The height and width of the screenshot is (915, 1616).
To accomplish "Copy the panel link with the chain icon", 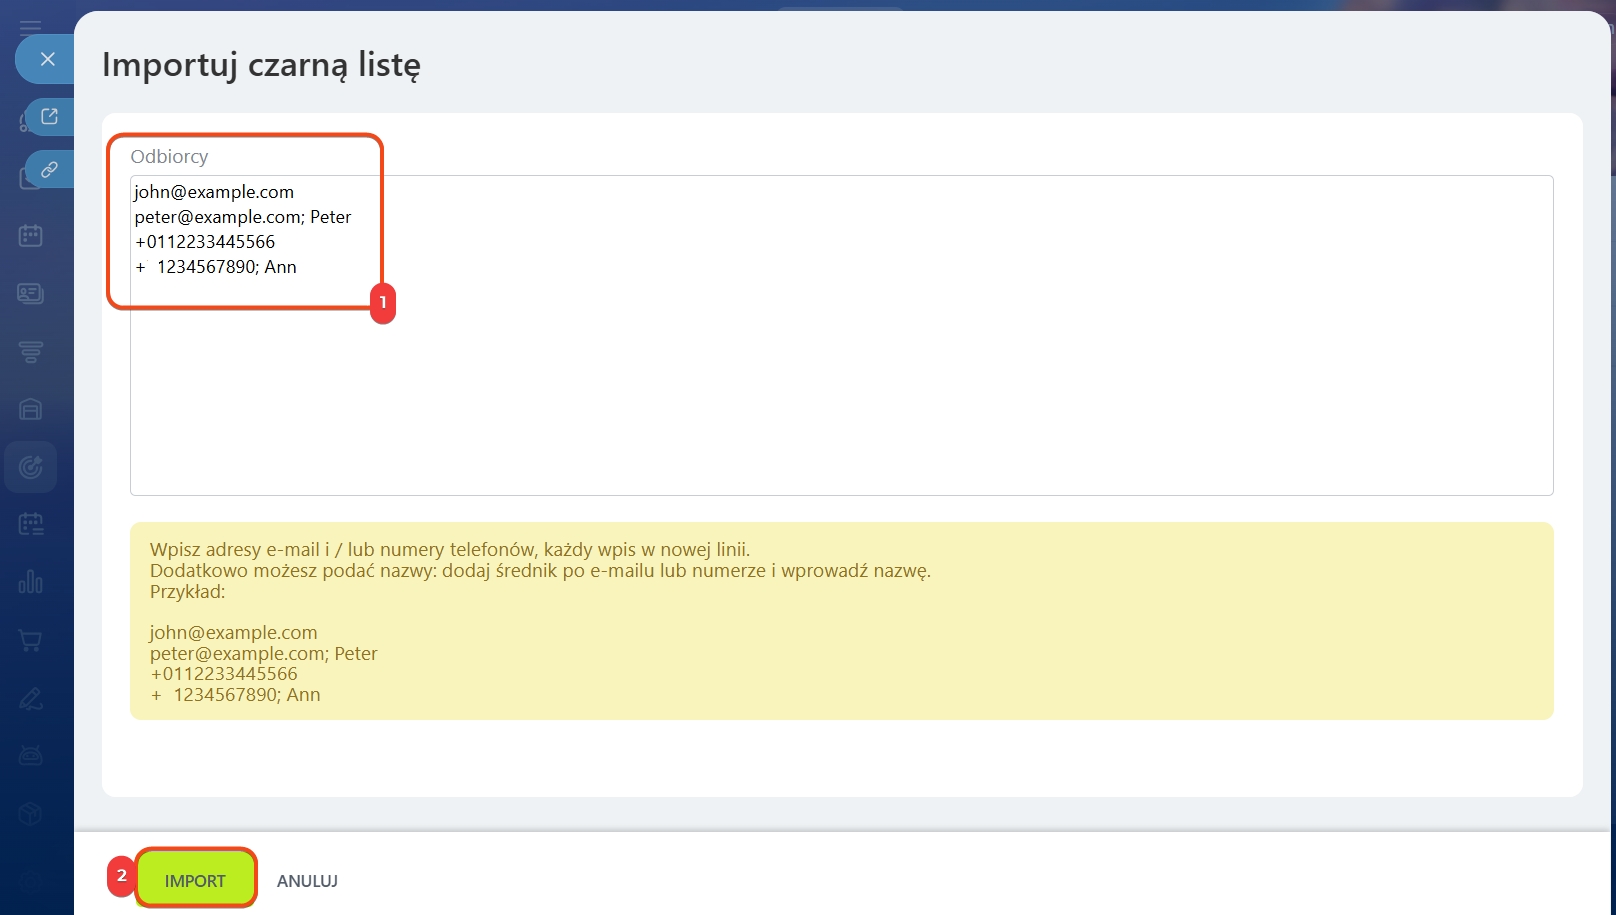I will pyautogui.click(x=49, y=170).
